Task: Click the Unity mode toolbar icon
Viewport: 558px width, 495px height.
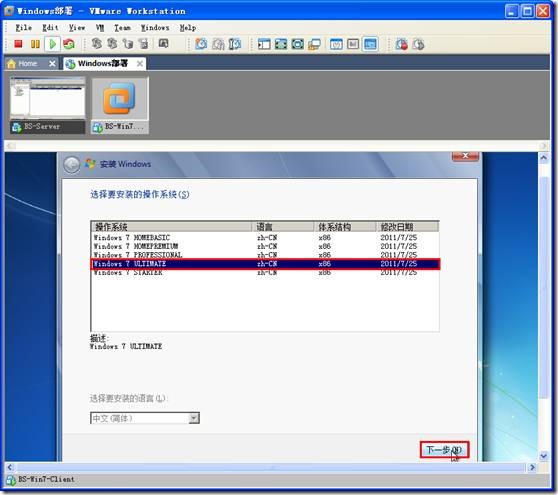Action: pos(314,44)
